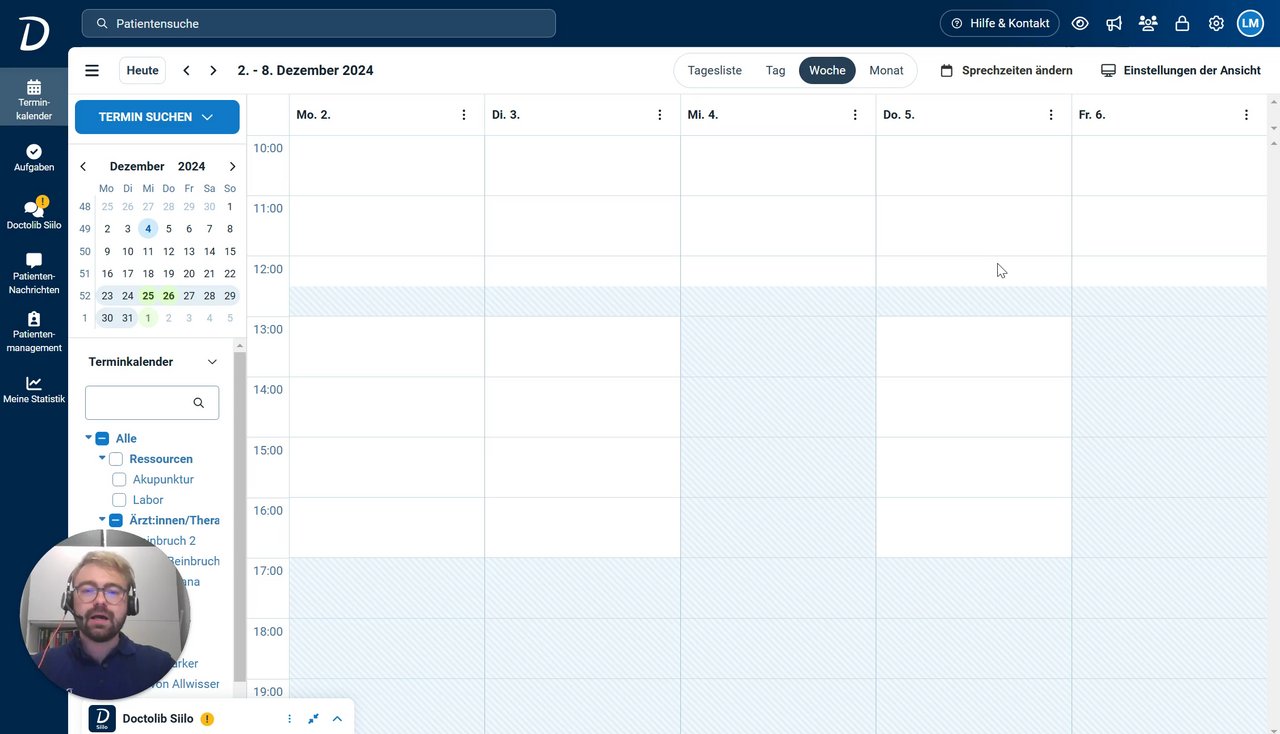Check the Labor checkbox
The image size is (1280, 734).
[119, 500]
